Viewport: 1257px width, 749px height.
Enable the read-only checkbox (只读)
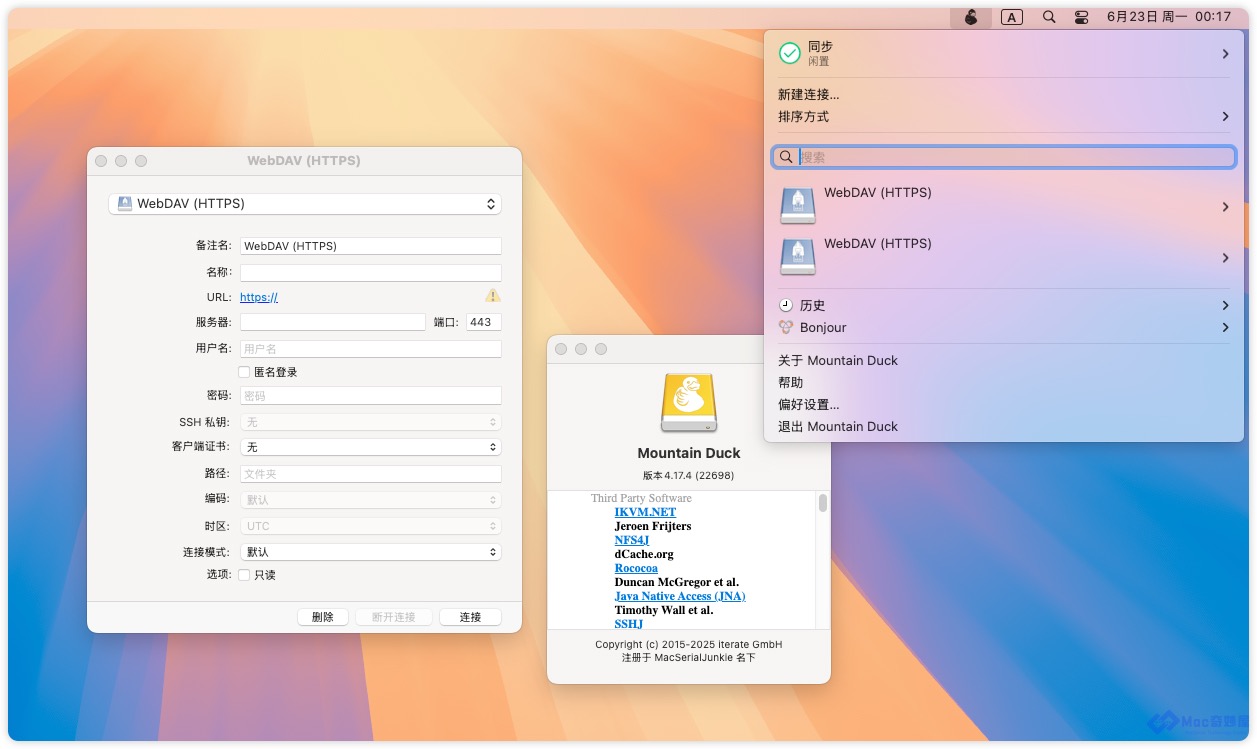pos(244,575)
